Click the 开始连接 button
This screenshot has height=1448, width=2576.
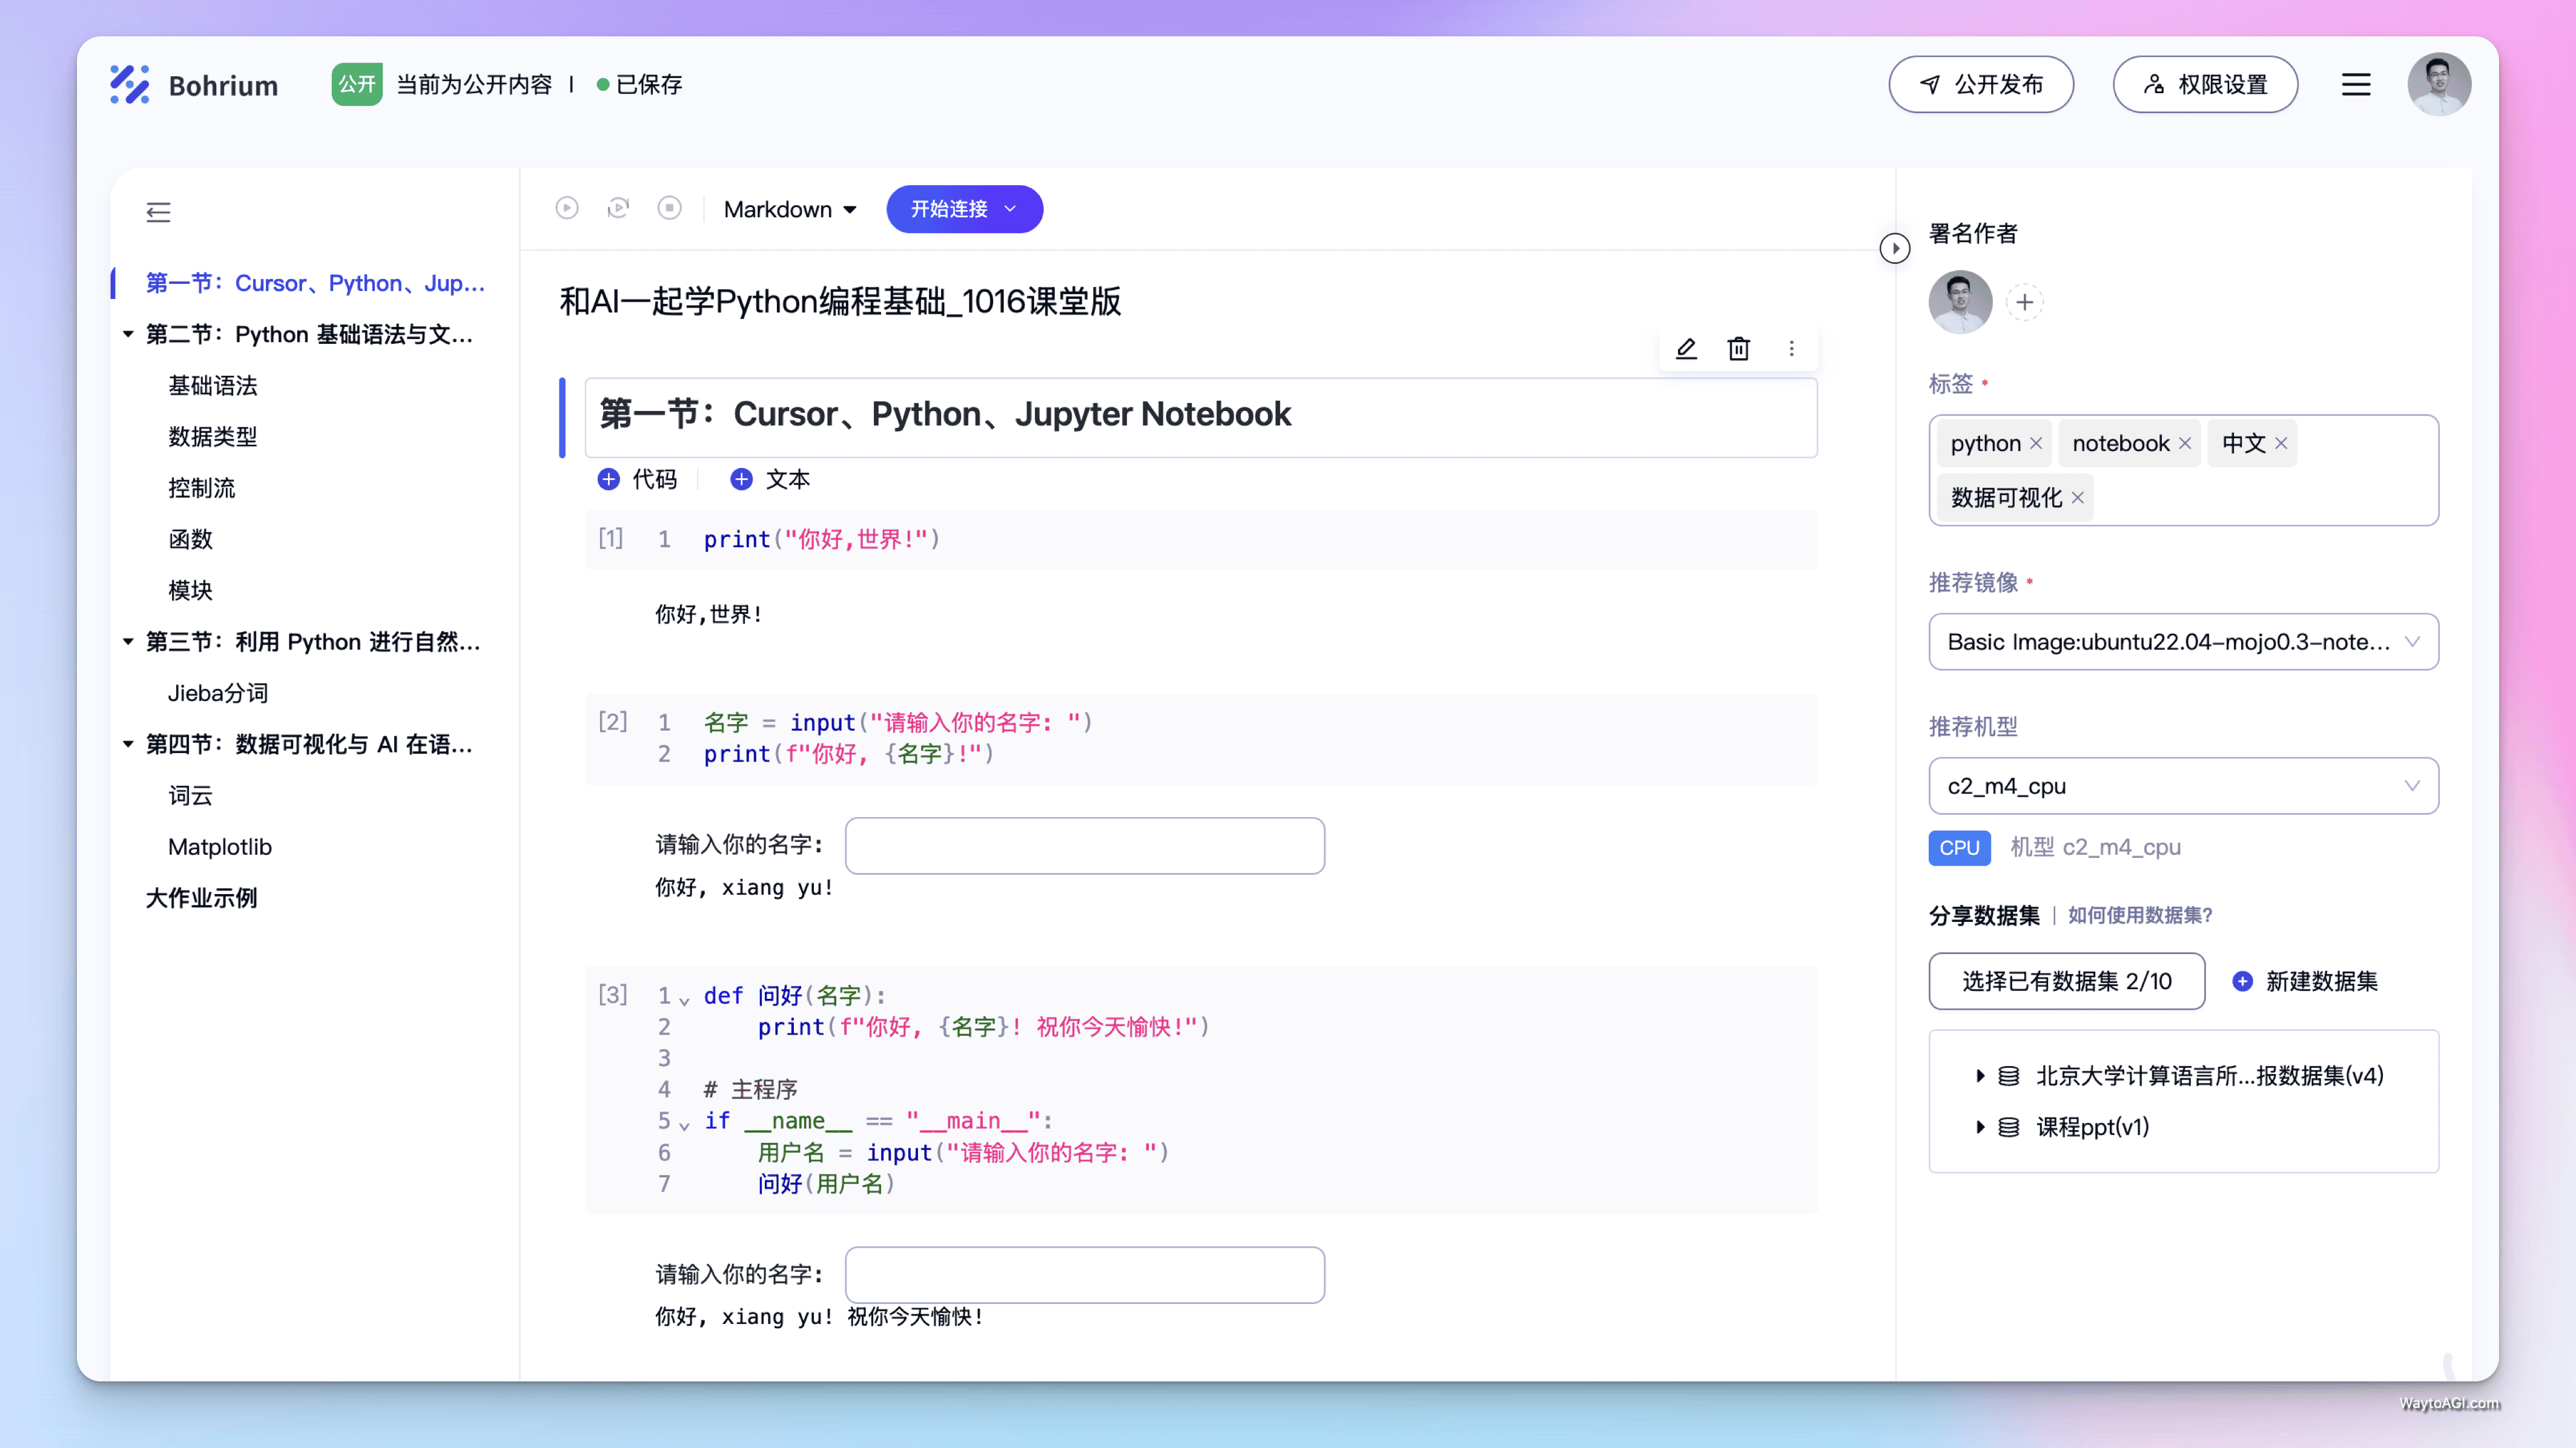pyautogui.click(x=964, y=209)
